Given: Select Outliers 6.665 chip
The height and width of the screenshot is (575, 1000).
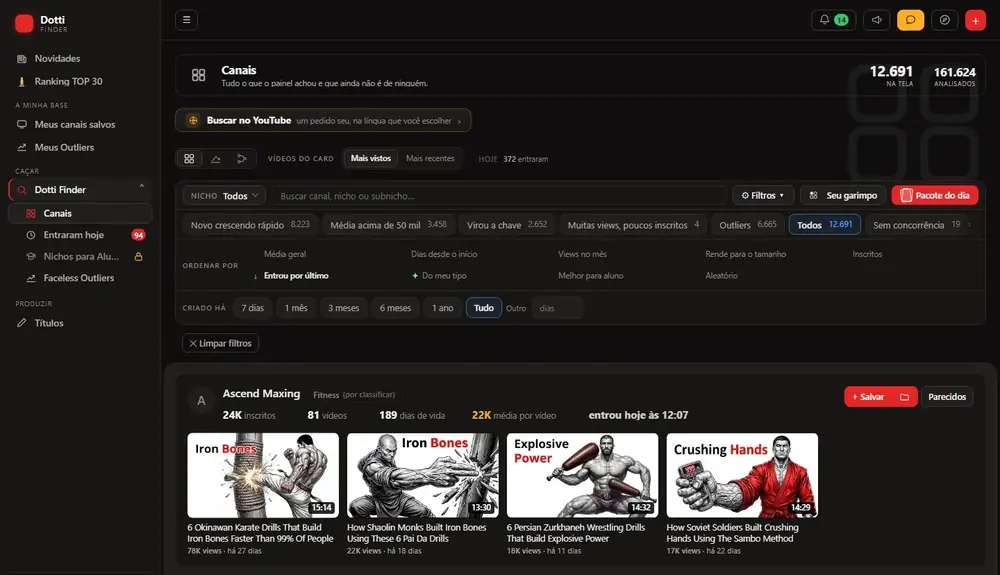Looking at the screenshot, I should pyautogui.click(x=748, y=225).
